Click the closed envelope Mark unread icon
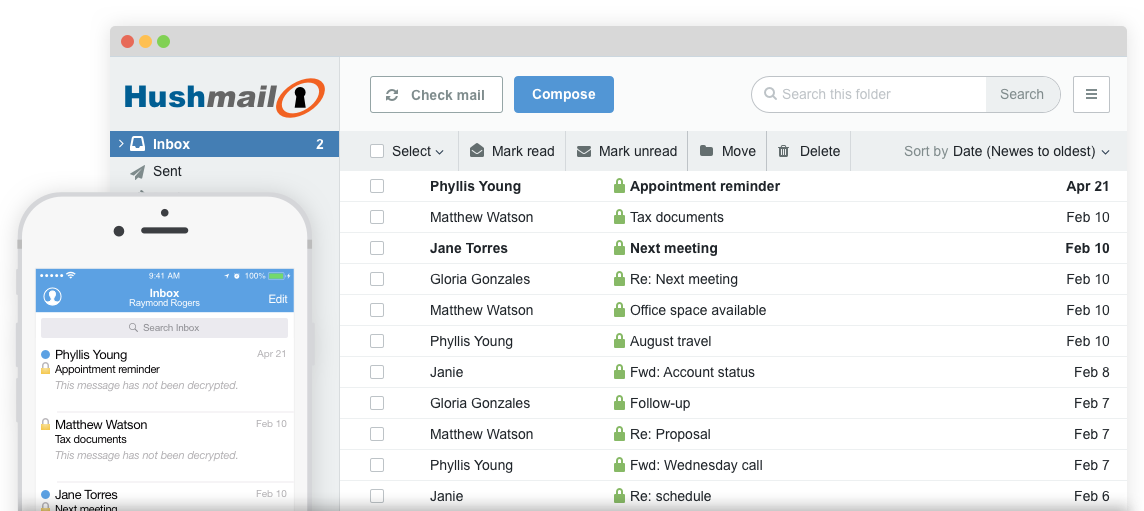This screenshot has width=1144, height=511. click(584, 152)
